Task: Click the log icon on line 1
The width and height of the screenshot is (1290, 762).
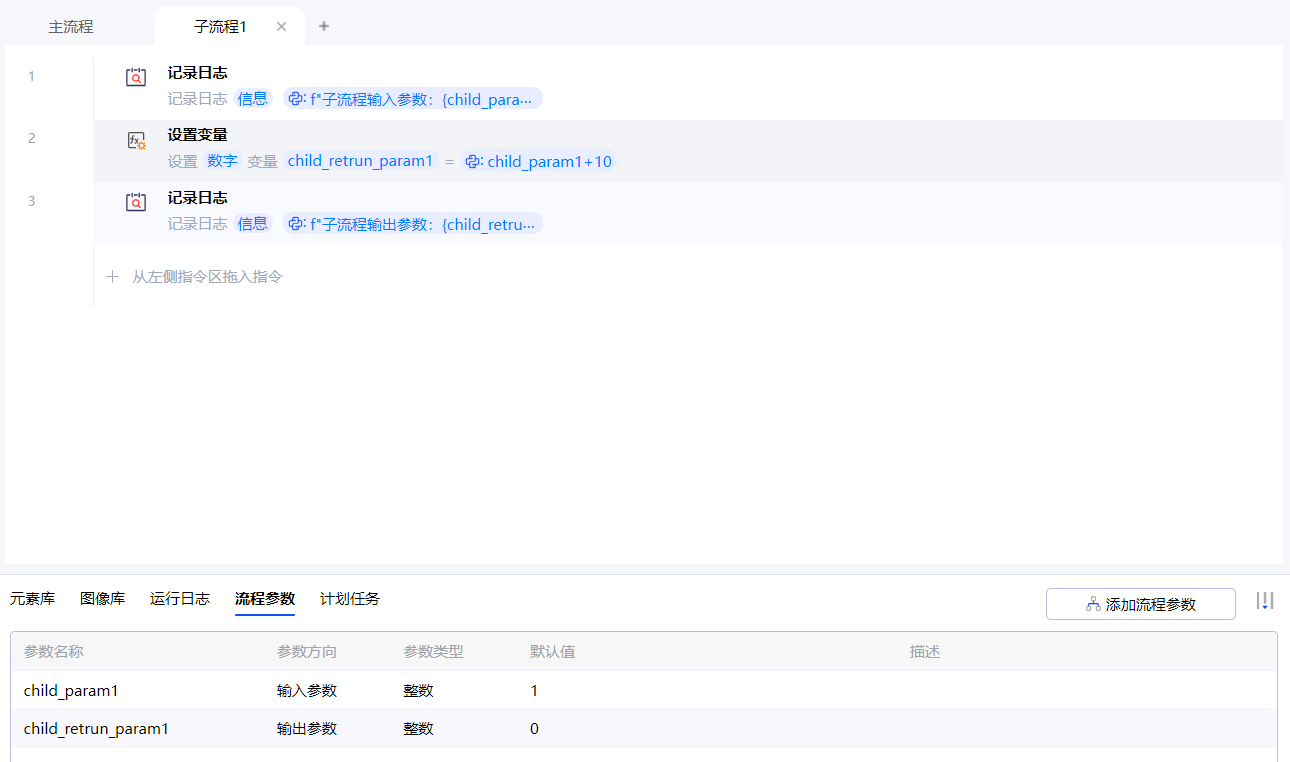Action: pos(136,77)
